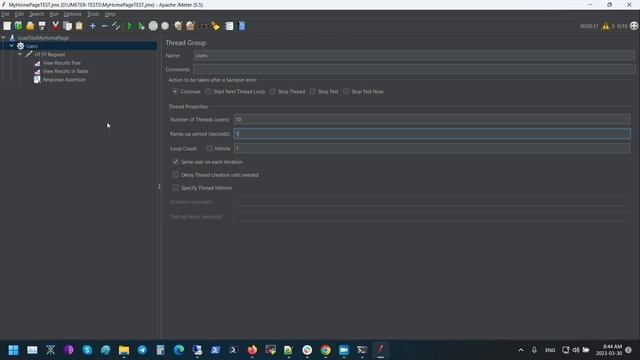Select the Users thread group item

(32, 46)
